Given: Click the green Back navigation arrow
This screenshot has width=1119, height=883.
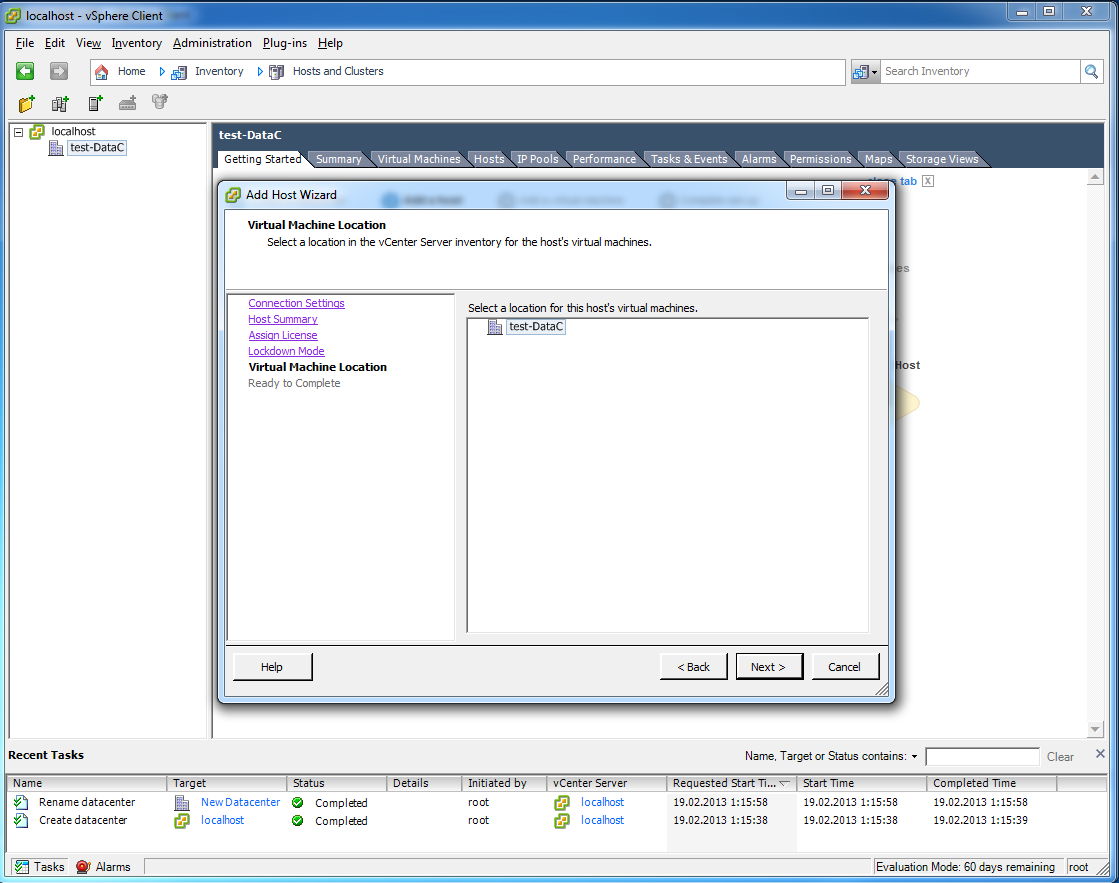Looking at the screenshot, I should point(25,71).
